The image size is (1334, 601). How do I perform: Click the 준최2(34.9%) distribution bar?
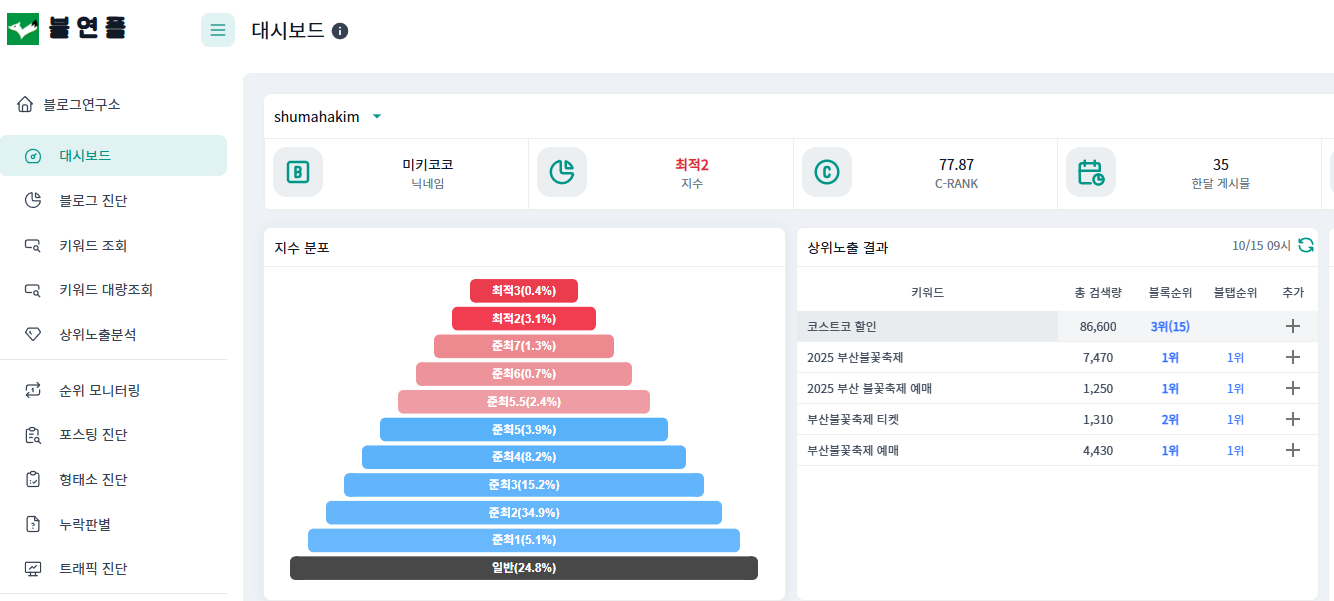pos(524,512)
